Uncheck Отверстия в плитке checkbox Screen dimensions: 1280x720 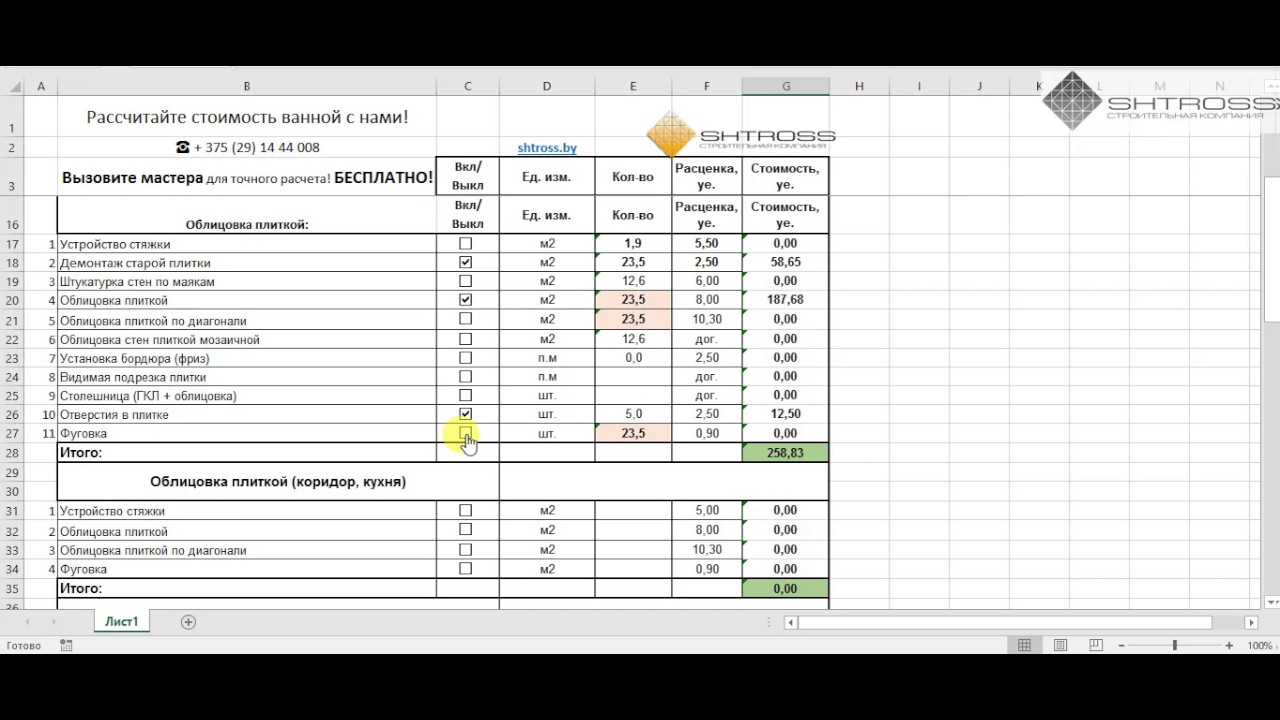tap(465, 414)
